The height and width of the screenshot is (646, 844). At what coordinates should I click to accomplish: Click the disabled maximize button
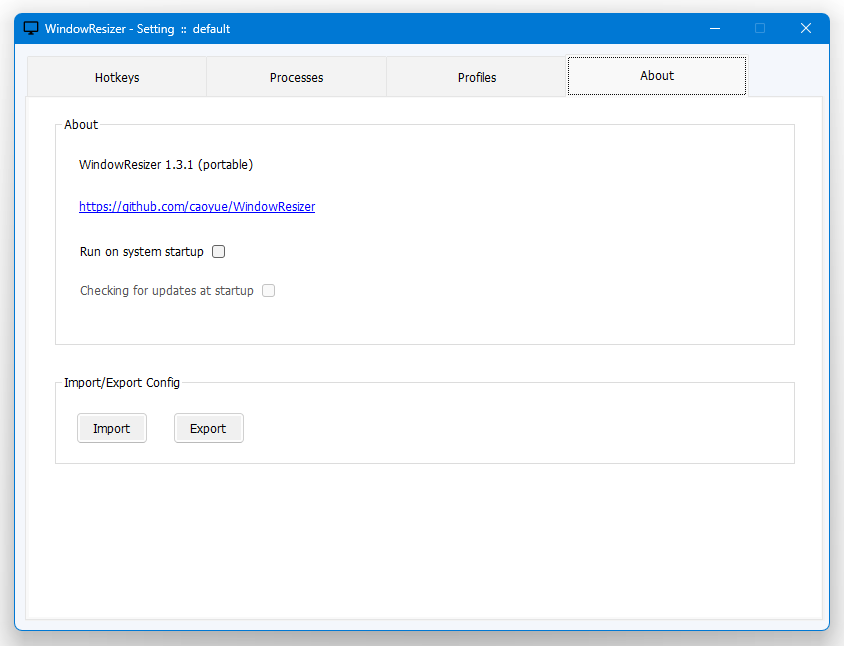pyautogui.click(x=760, y=29)
